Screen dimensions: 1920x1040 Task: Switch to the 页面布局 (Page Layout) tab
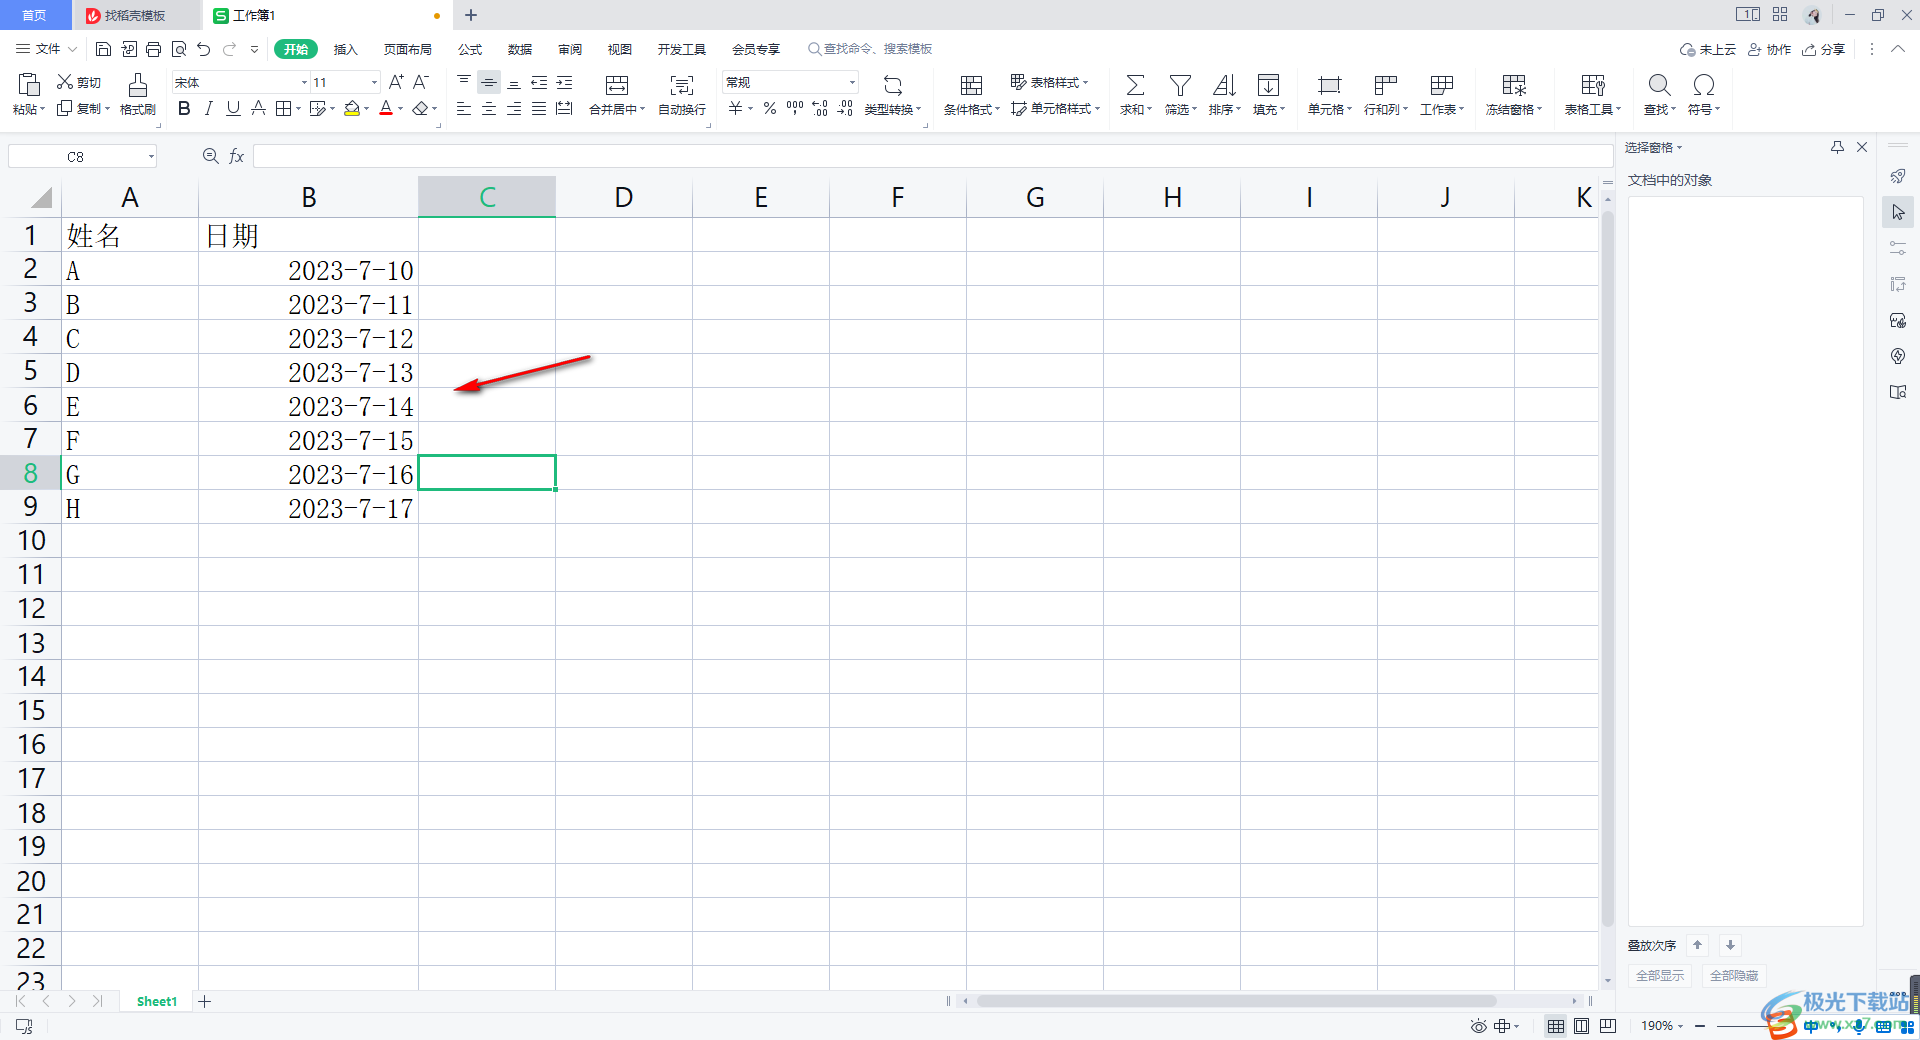[x=407, y=49]
